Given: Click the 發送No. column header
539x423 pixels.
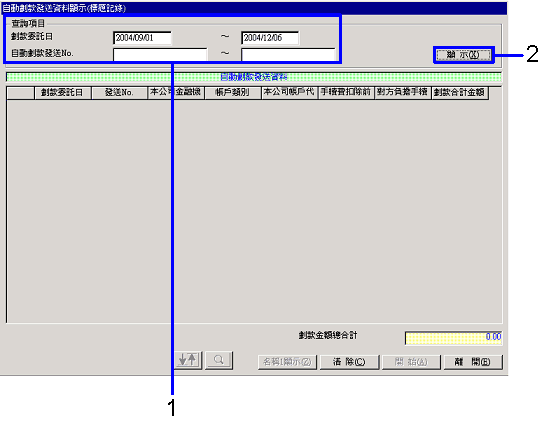Looking at the screenshot, I should (119, 93).
